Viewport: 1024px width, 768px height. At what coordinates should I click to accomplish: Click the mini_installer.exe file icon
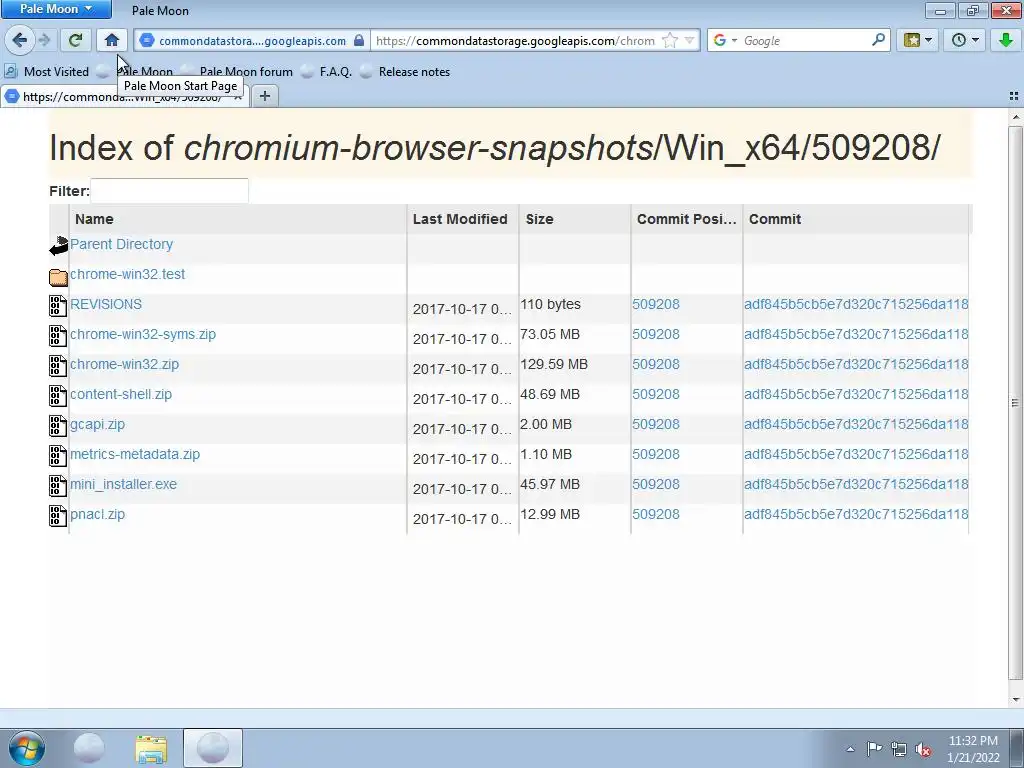click(x=58, y=486)
